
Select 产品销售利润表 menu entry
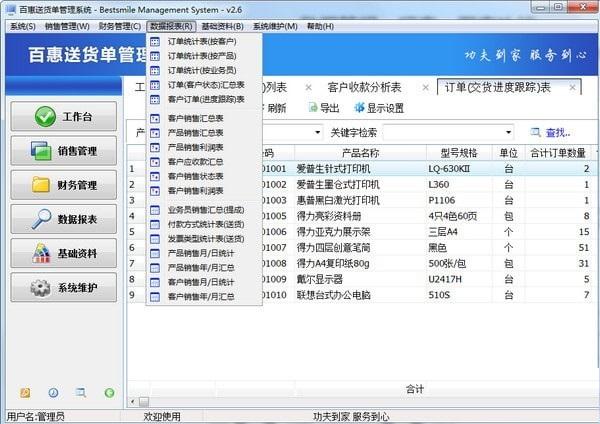pyautogui.click(x=195, y=147)
